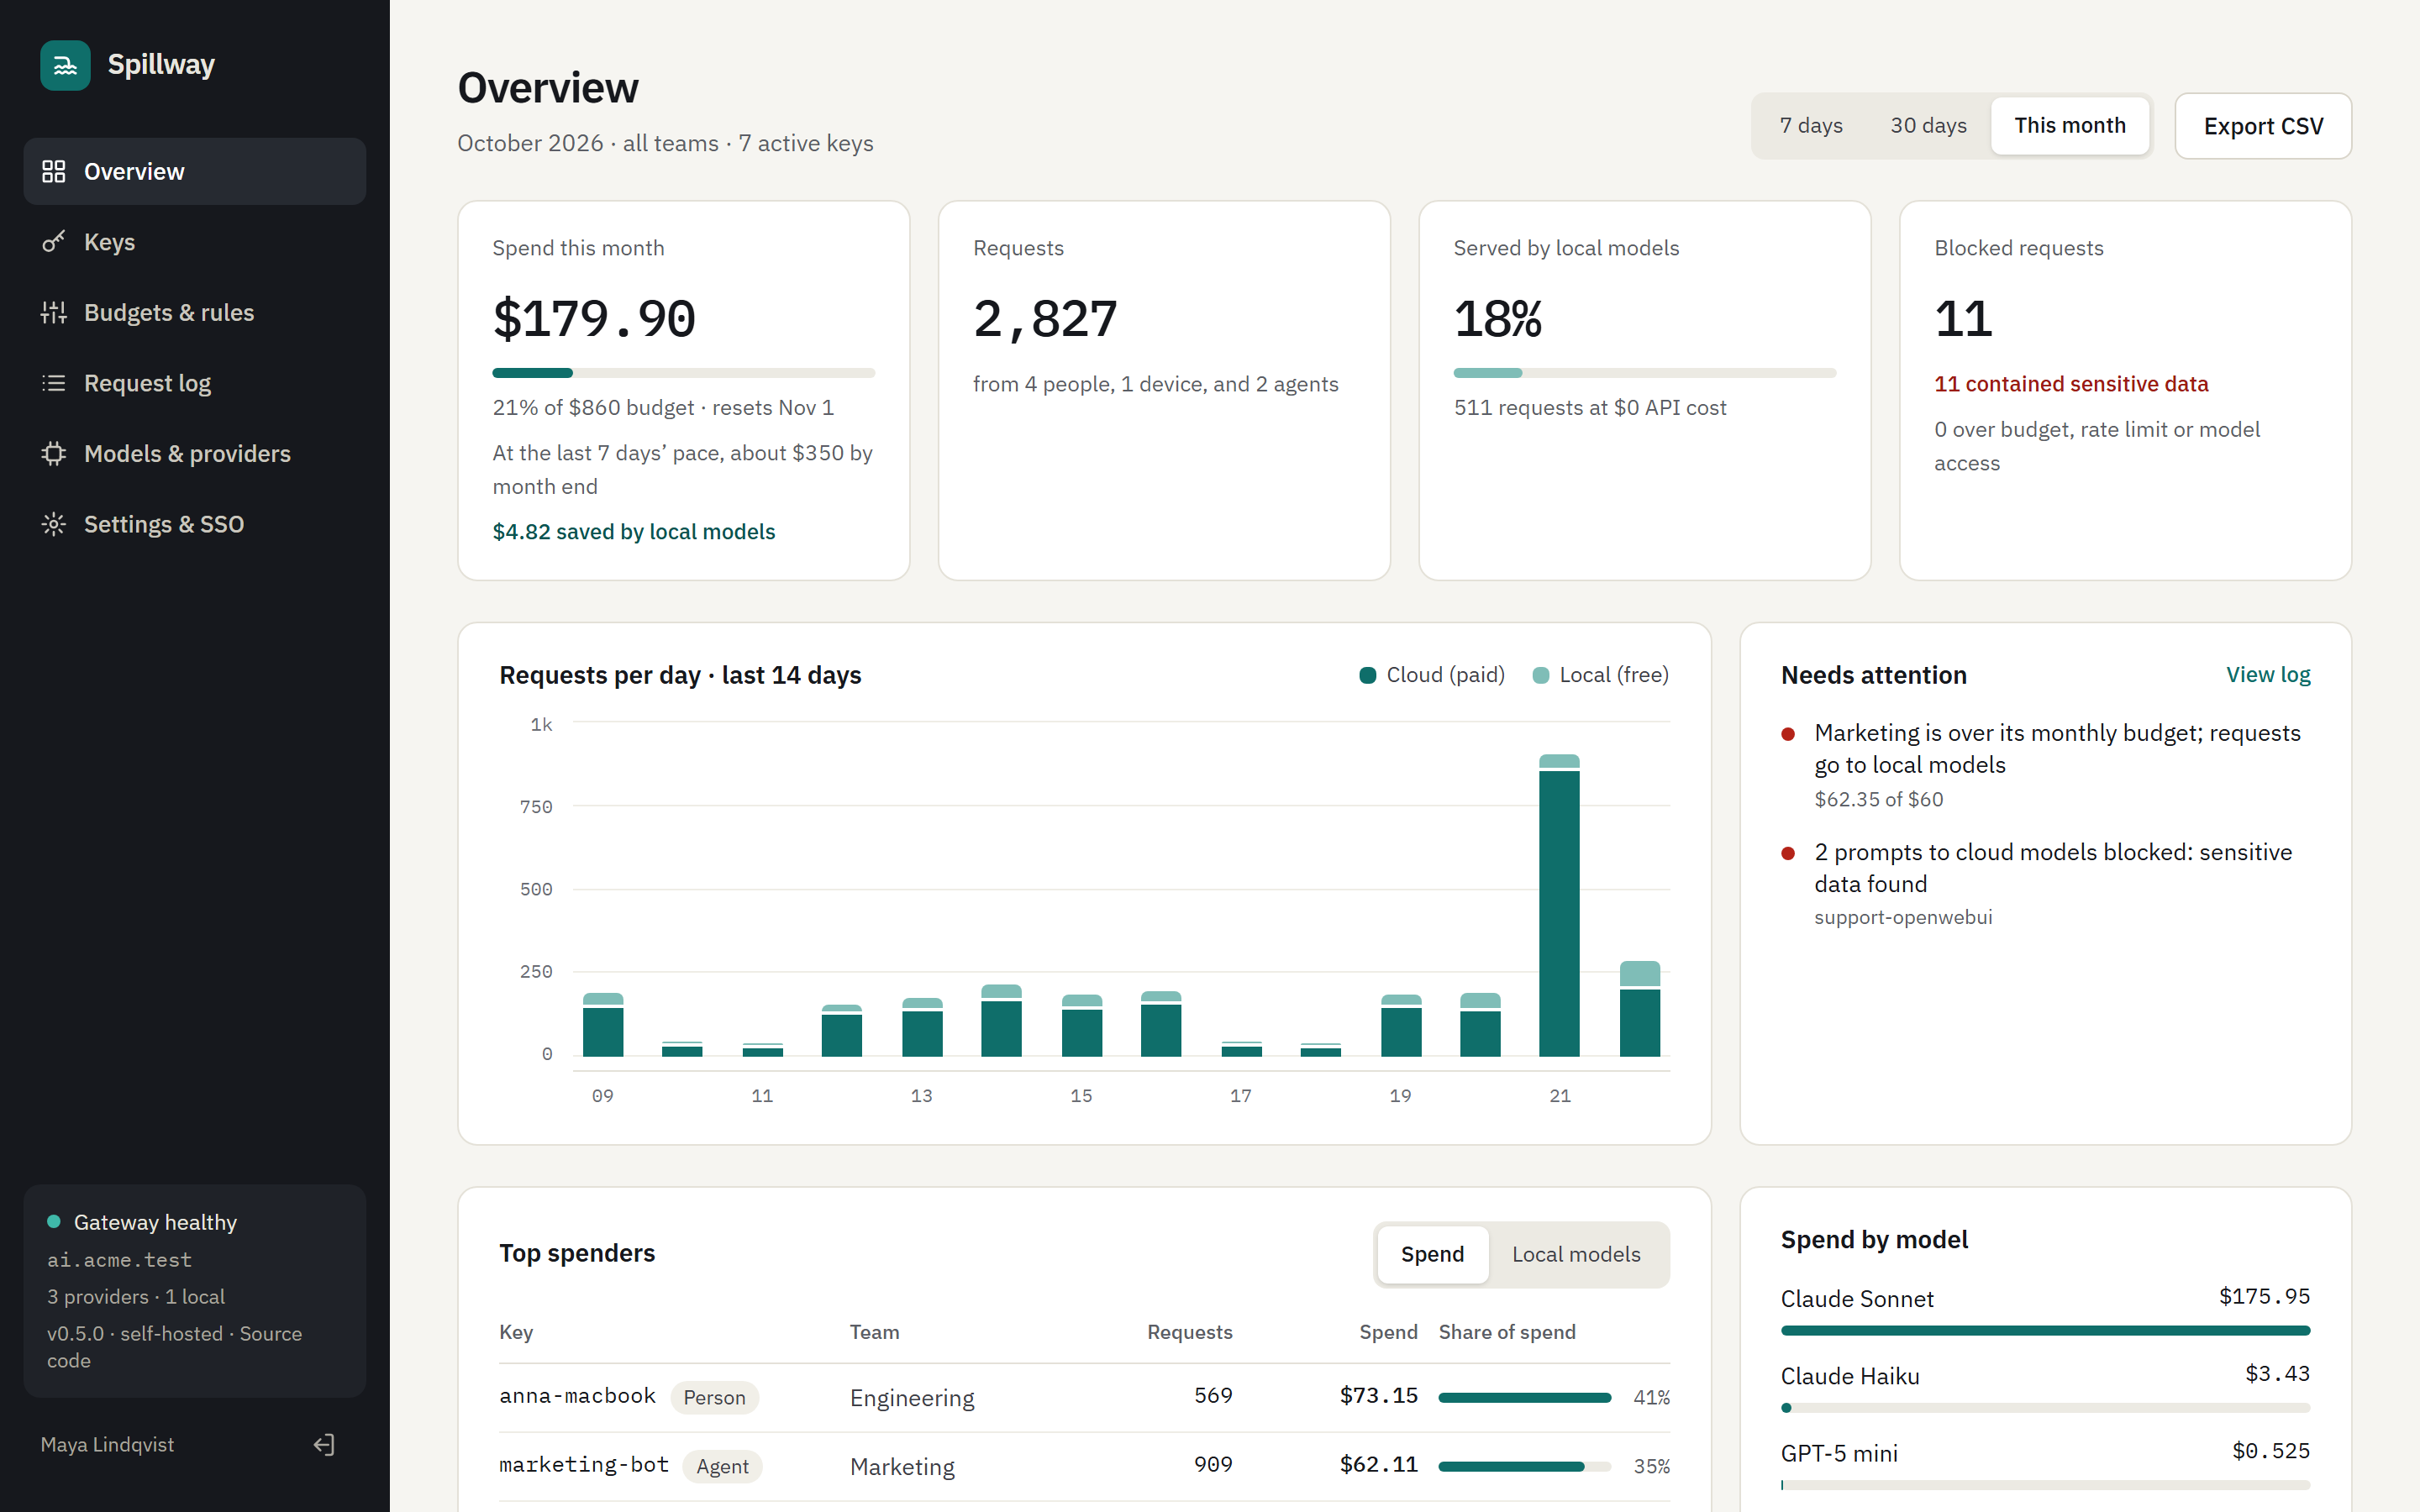Click the Claude Sonnet spend bar
This screenshot has width=2420, height=1512.
(x=2045, y=1331)
